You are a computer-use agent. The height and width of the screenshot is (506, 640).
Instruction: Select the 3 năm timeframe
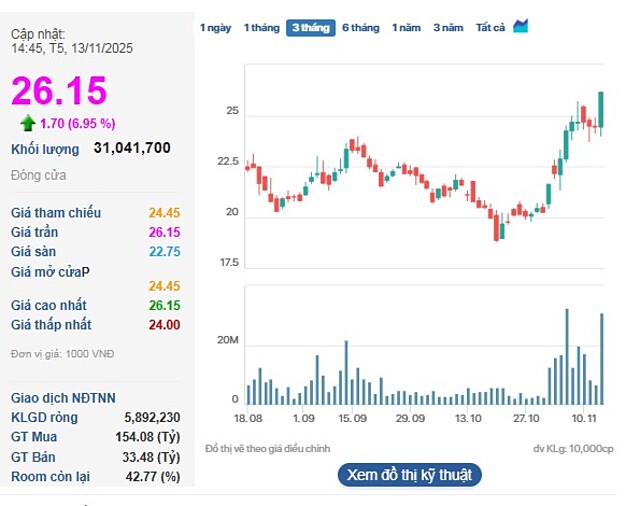click(448, 28)
